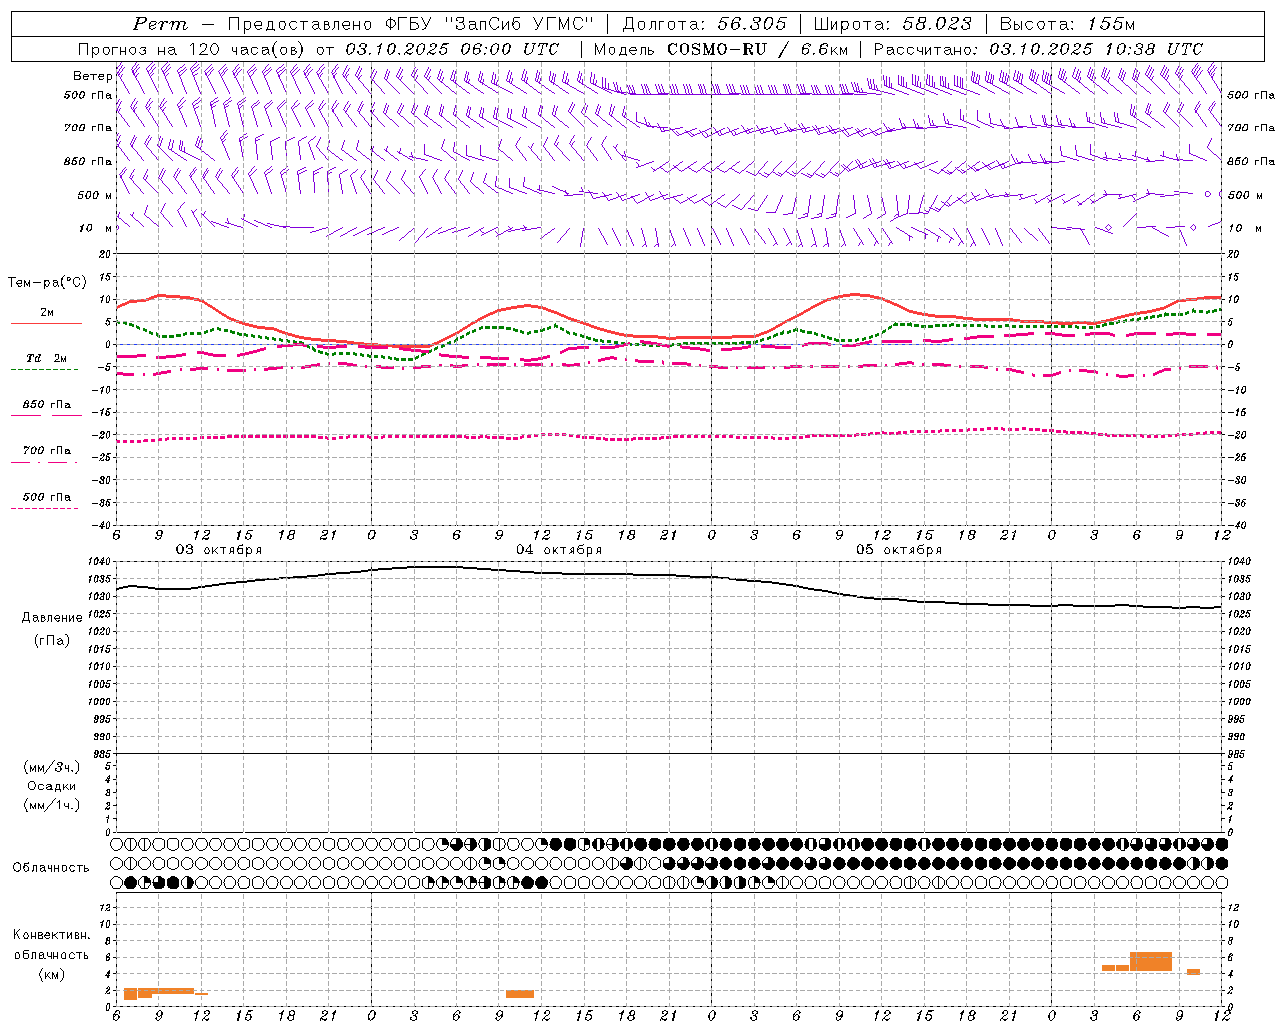1280x1024 pixels.
Task: Click the "700 гПа" temperature legend label
Action: (47, 451)
